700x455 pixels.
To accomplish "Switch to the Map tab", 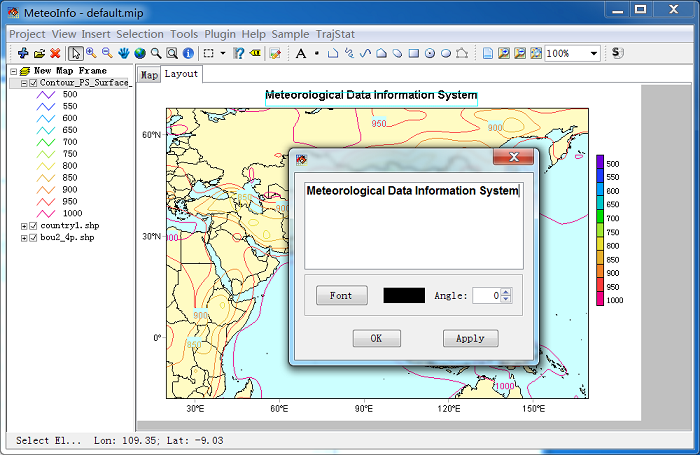I will pos(149,75).
